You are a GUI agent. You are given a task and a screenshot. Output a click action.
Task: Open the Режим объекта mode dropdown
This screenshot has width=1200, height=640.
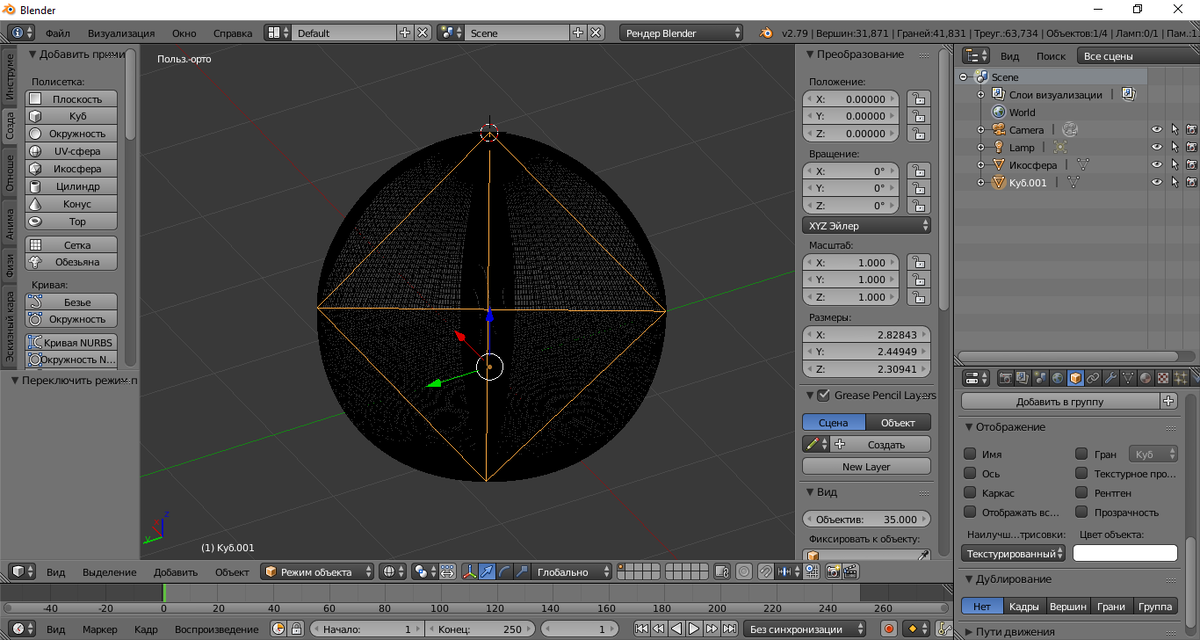point(317,572)
